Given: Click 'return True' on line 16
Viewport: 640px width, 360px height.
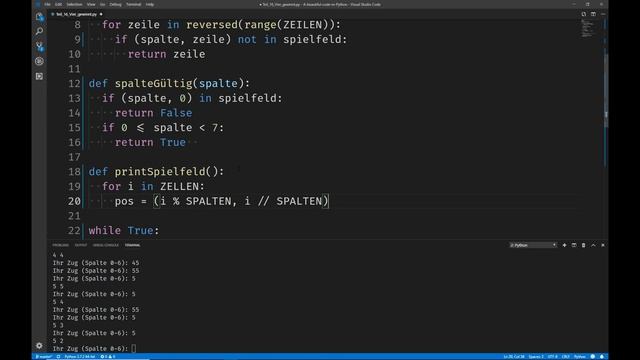Looking at the screenshot, I should tap(150, 142).
